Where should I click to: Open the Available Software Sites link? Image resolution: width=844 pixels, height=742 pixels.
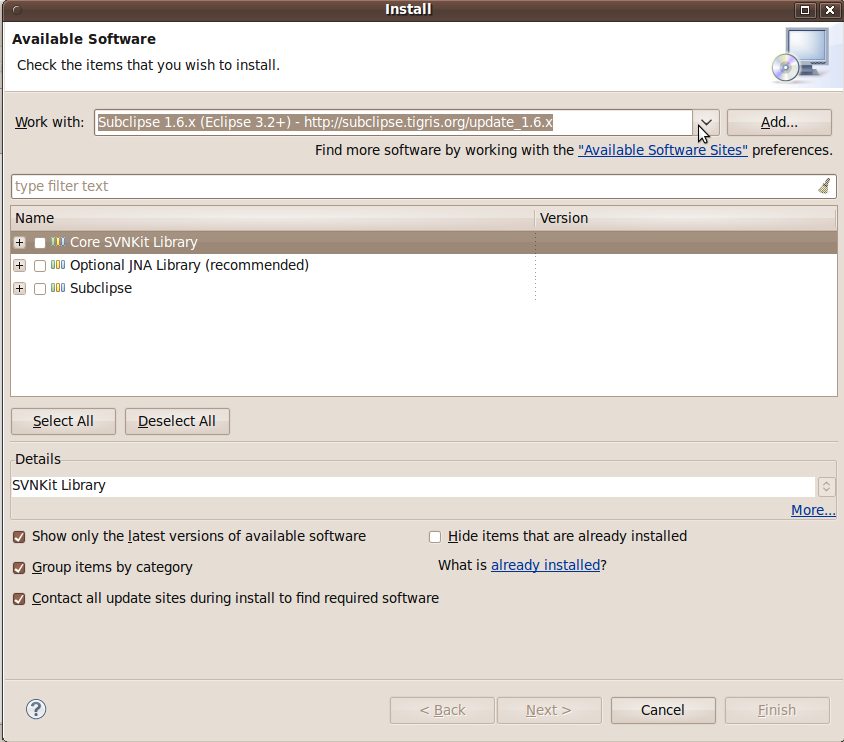[x=662, y=150]
